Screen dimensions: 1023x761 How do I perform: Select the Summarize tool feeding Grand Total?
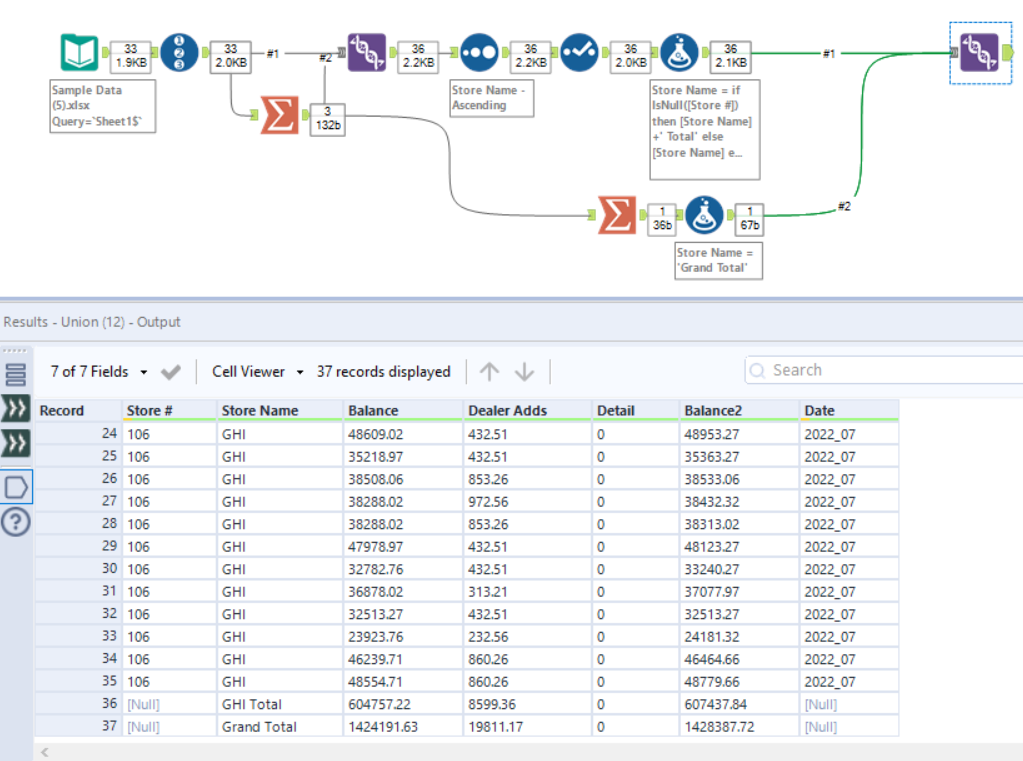point(616,214)
